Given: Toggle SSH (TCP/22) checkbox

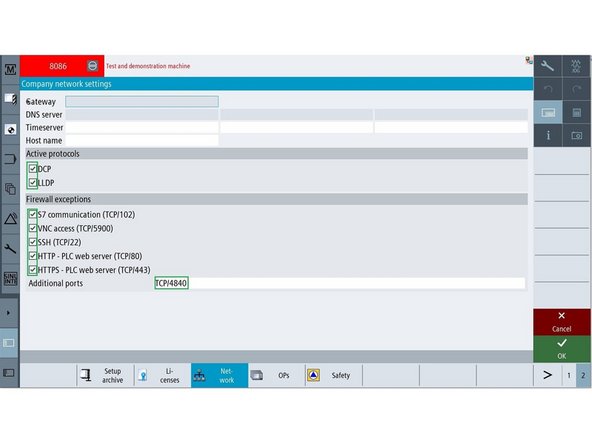Looking at the screenshot, I should click(33, 242).
